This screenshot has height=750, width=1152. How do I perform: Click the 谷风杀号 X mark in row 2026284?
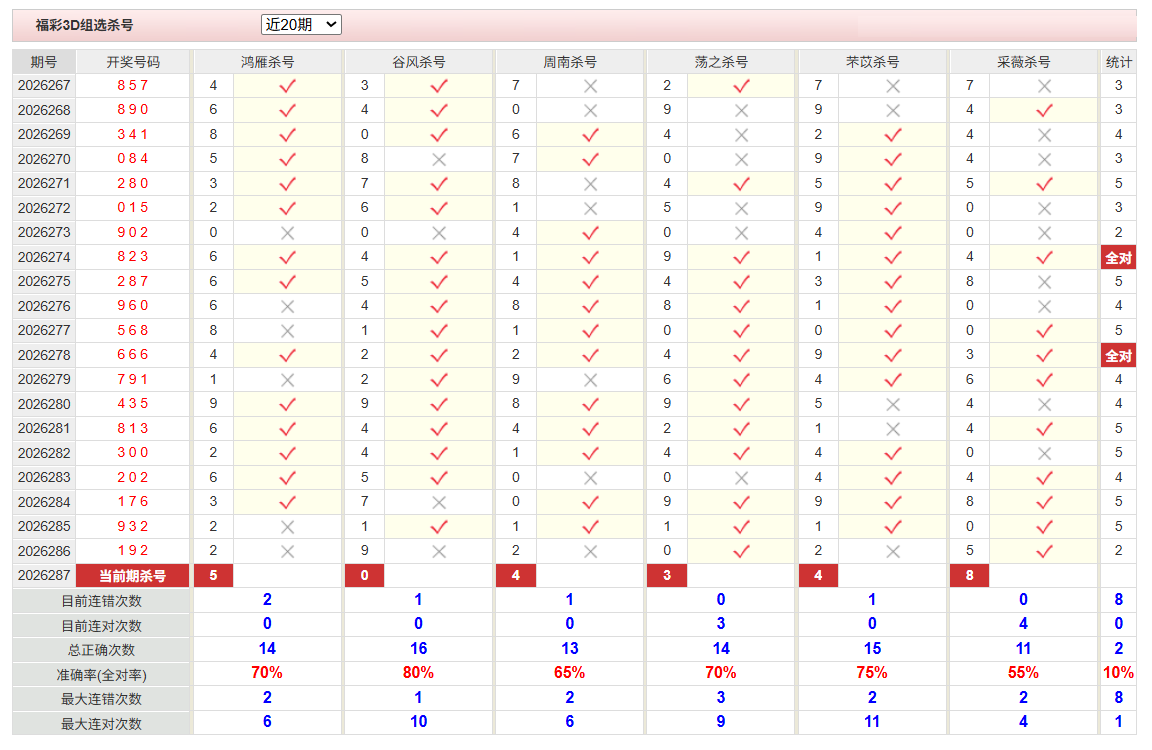pyautogui.click(x=439, y=502)
